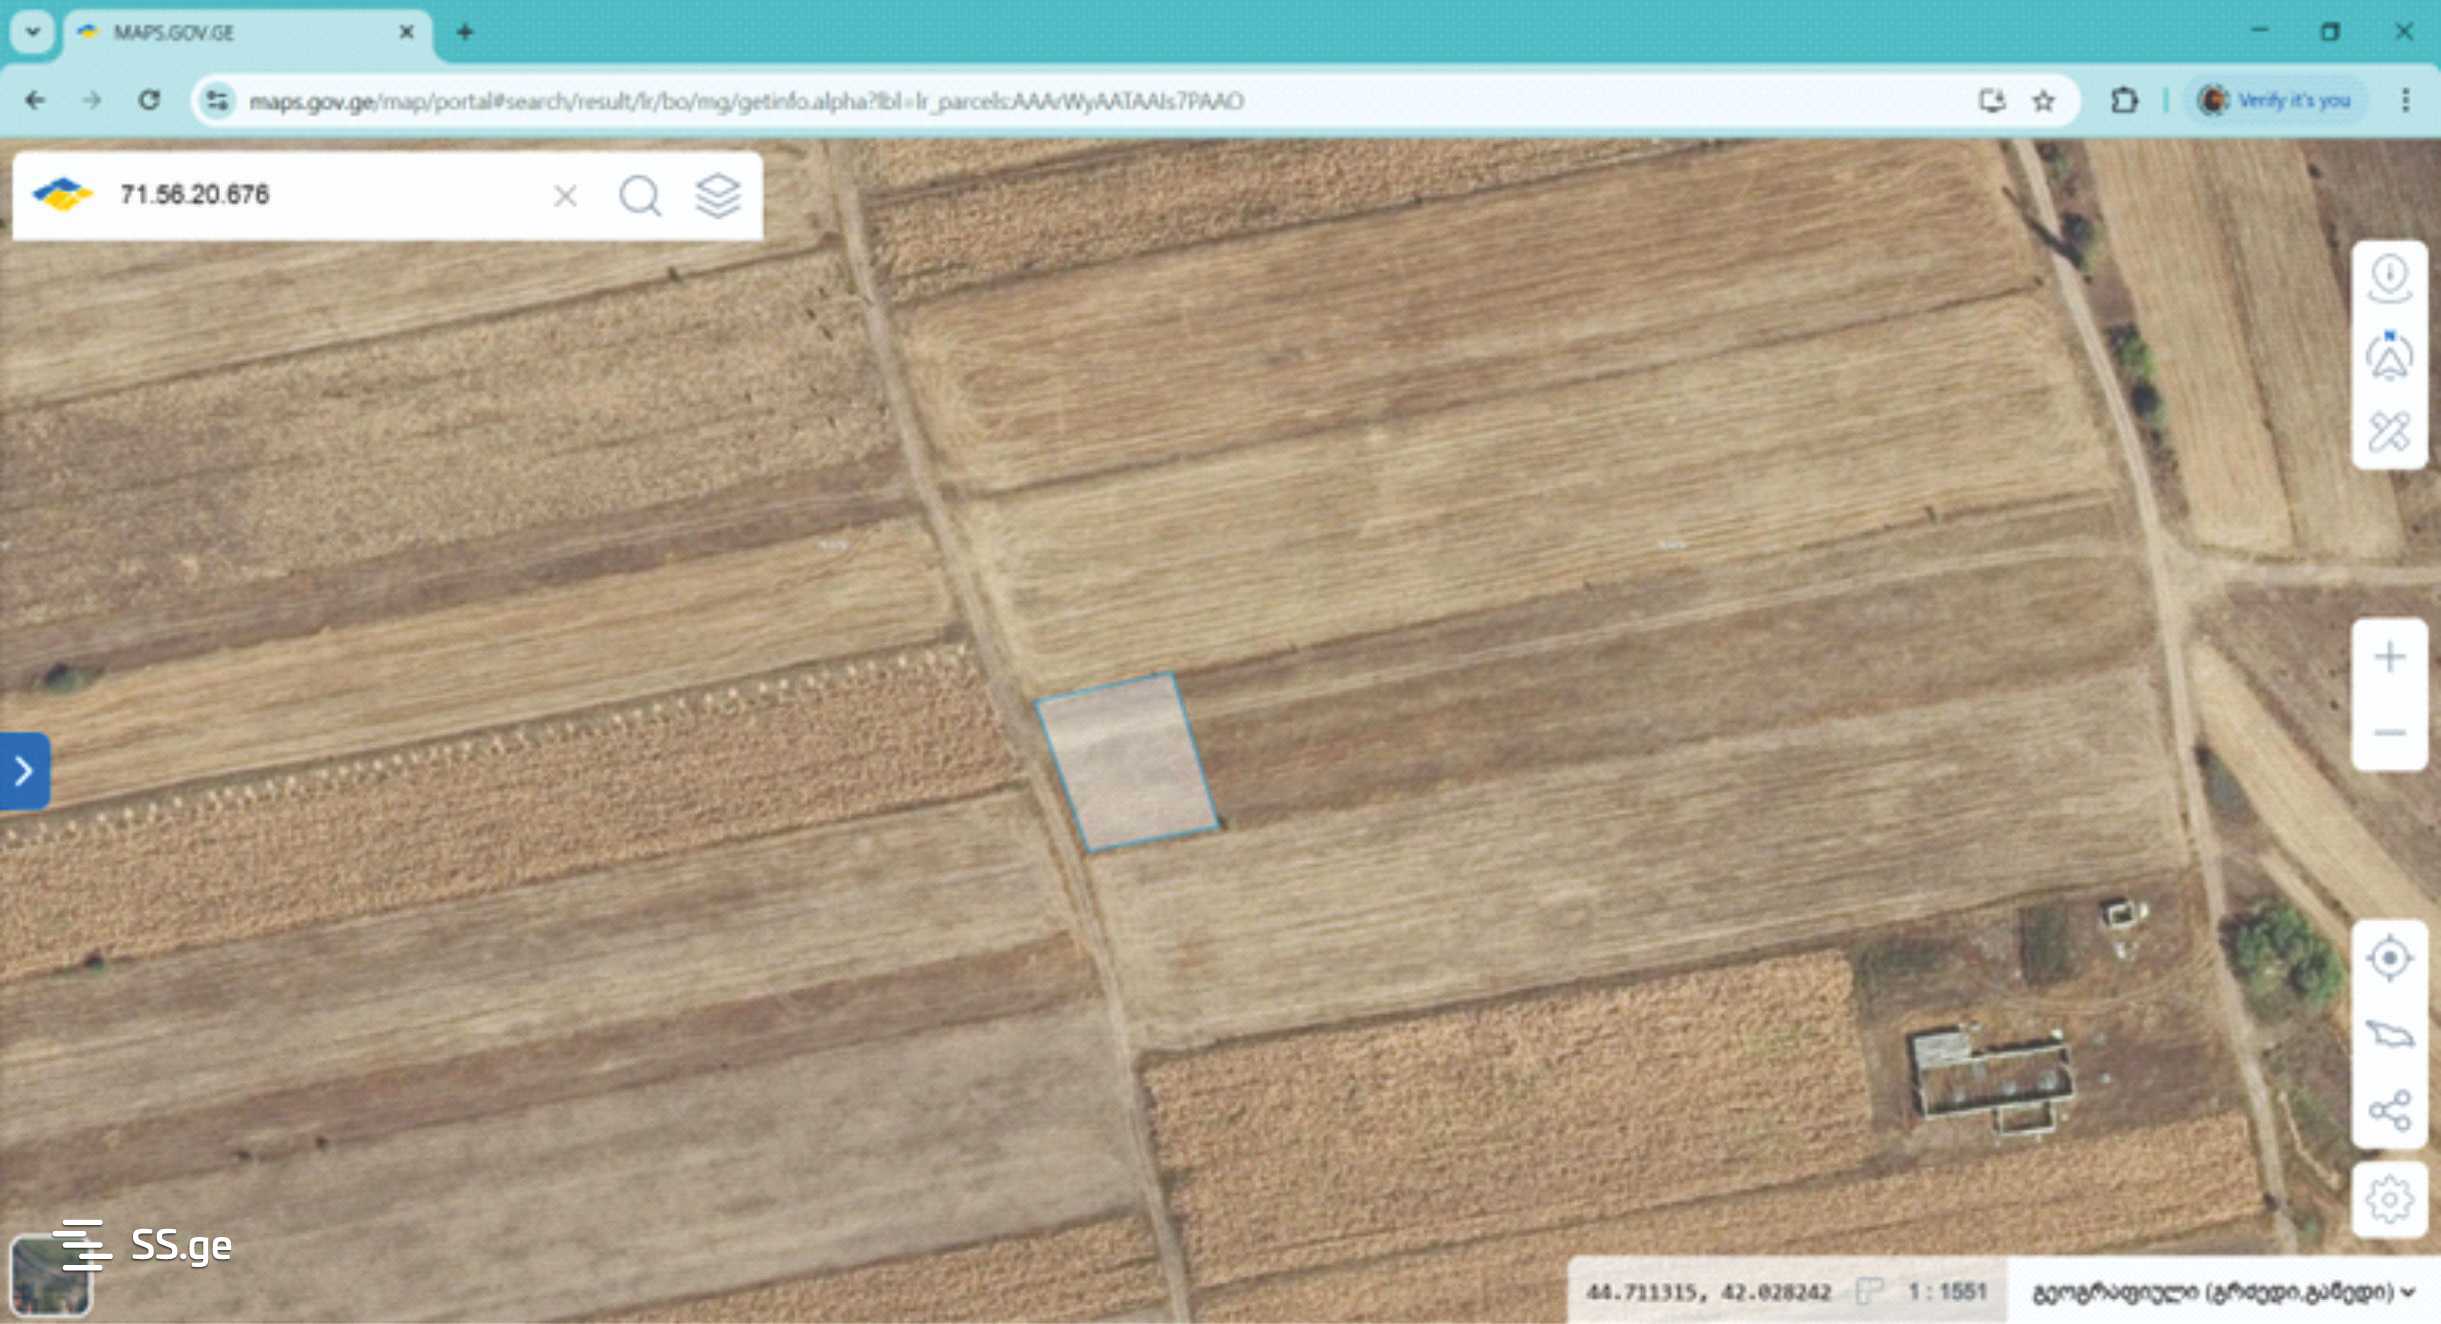2441x1324 pixels.
Task: Zoom in with the plus button
Action: (x=2389, y=657)
